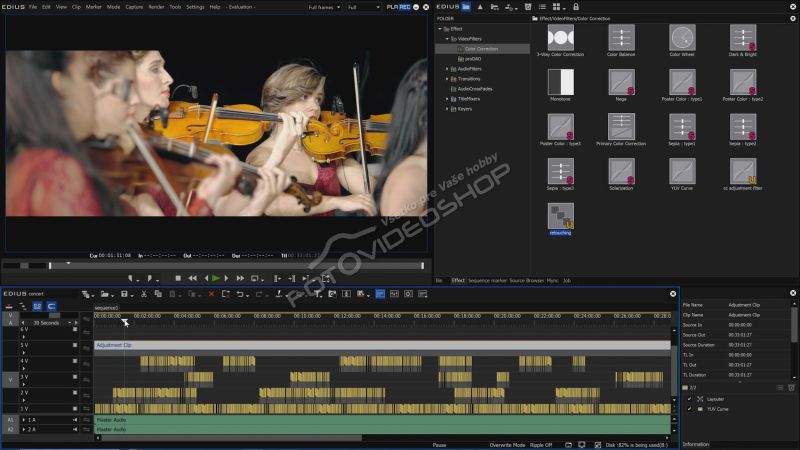Expand the TitleMixers folder
This screenshot has width=800, height=450.
tap(447, 99)
